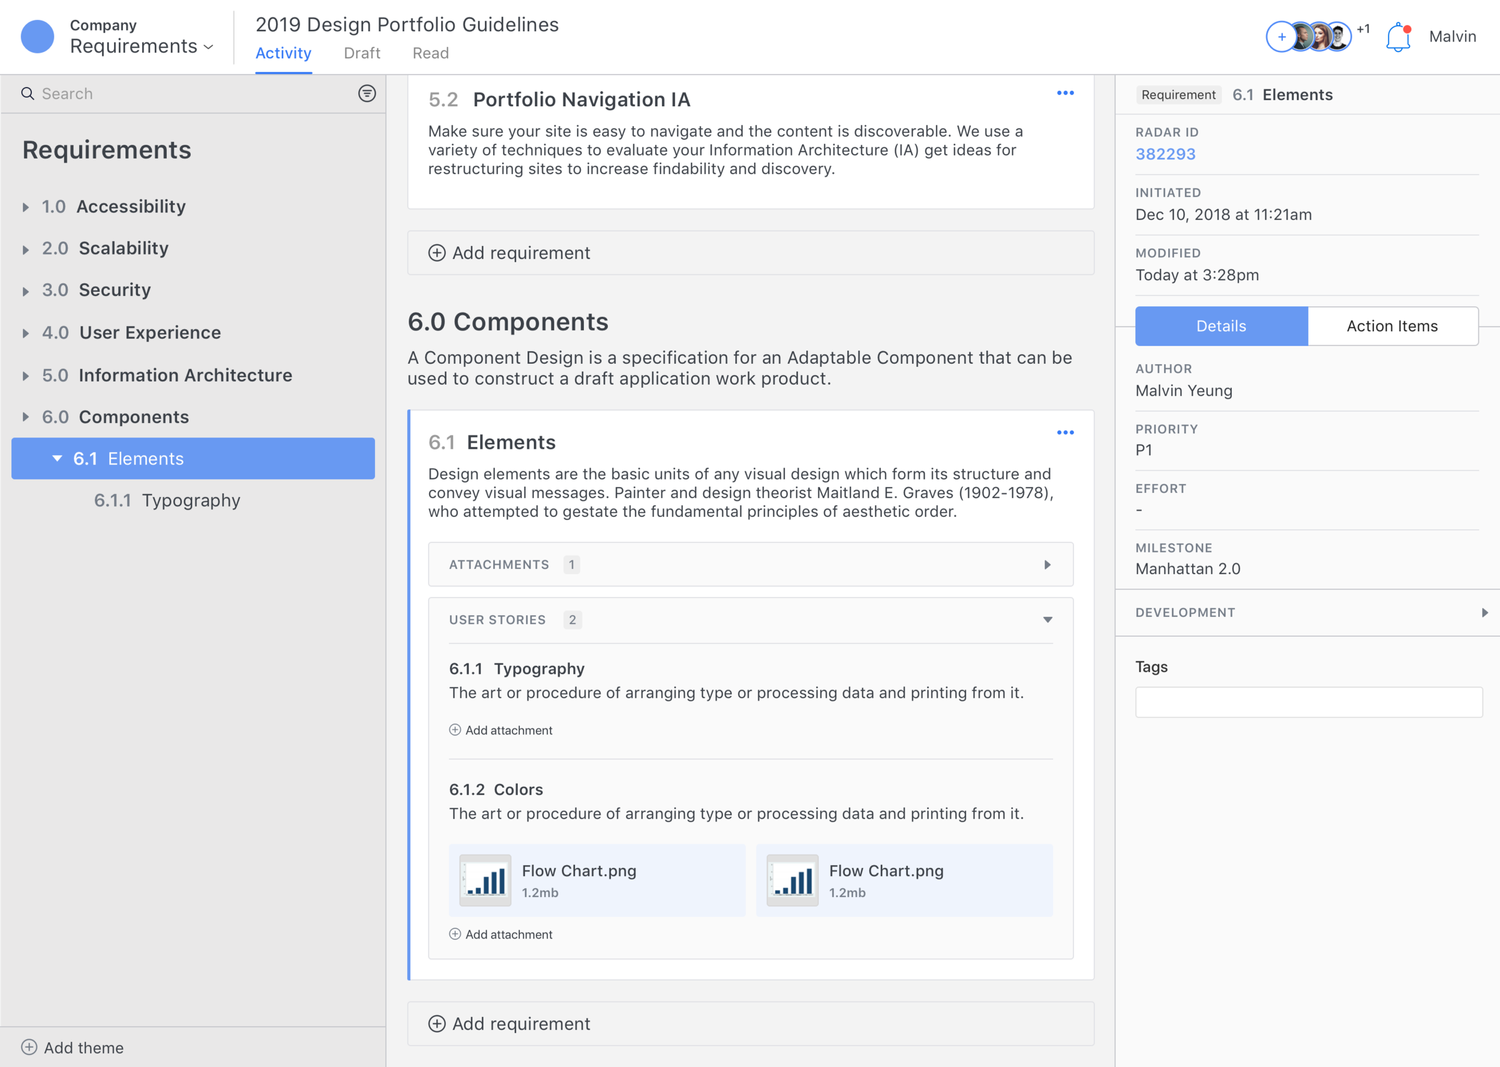
Task: Click Add theme in sidebar
Action: click(73, 1048)
